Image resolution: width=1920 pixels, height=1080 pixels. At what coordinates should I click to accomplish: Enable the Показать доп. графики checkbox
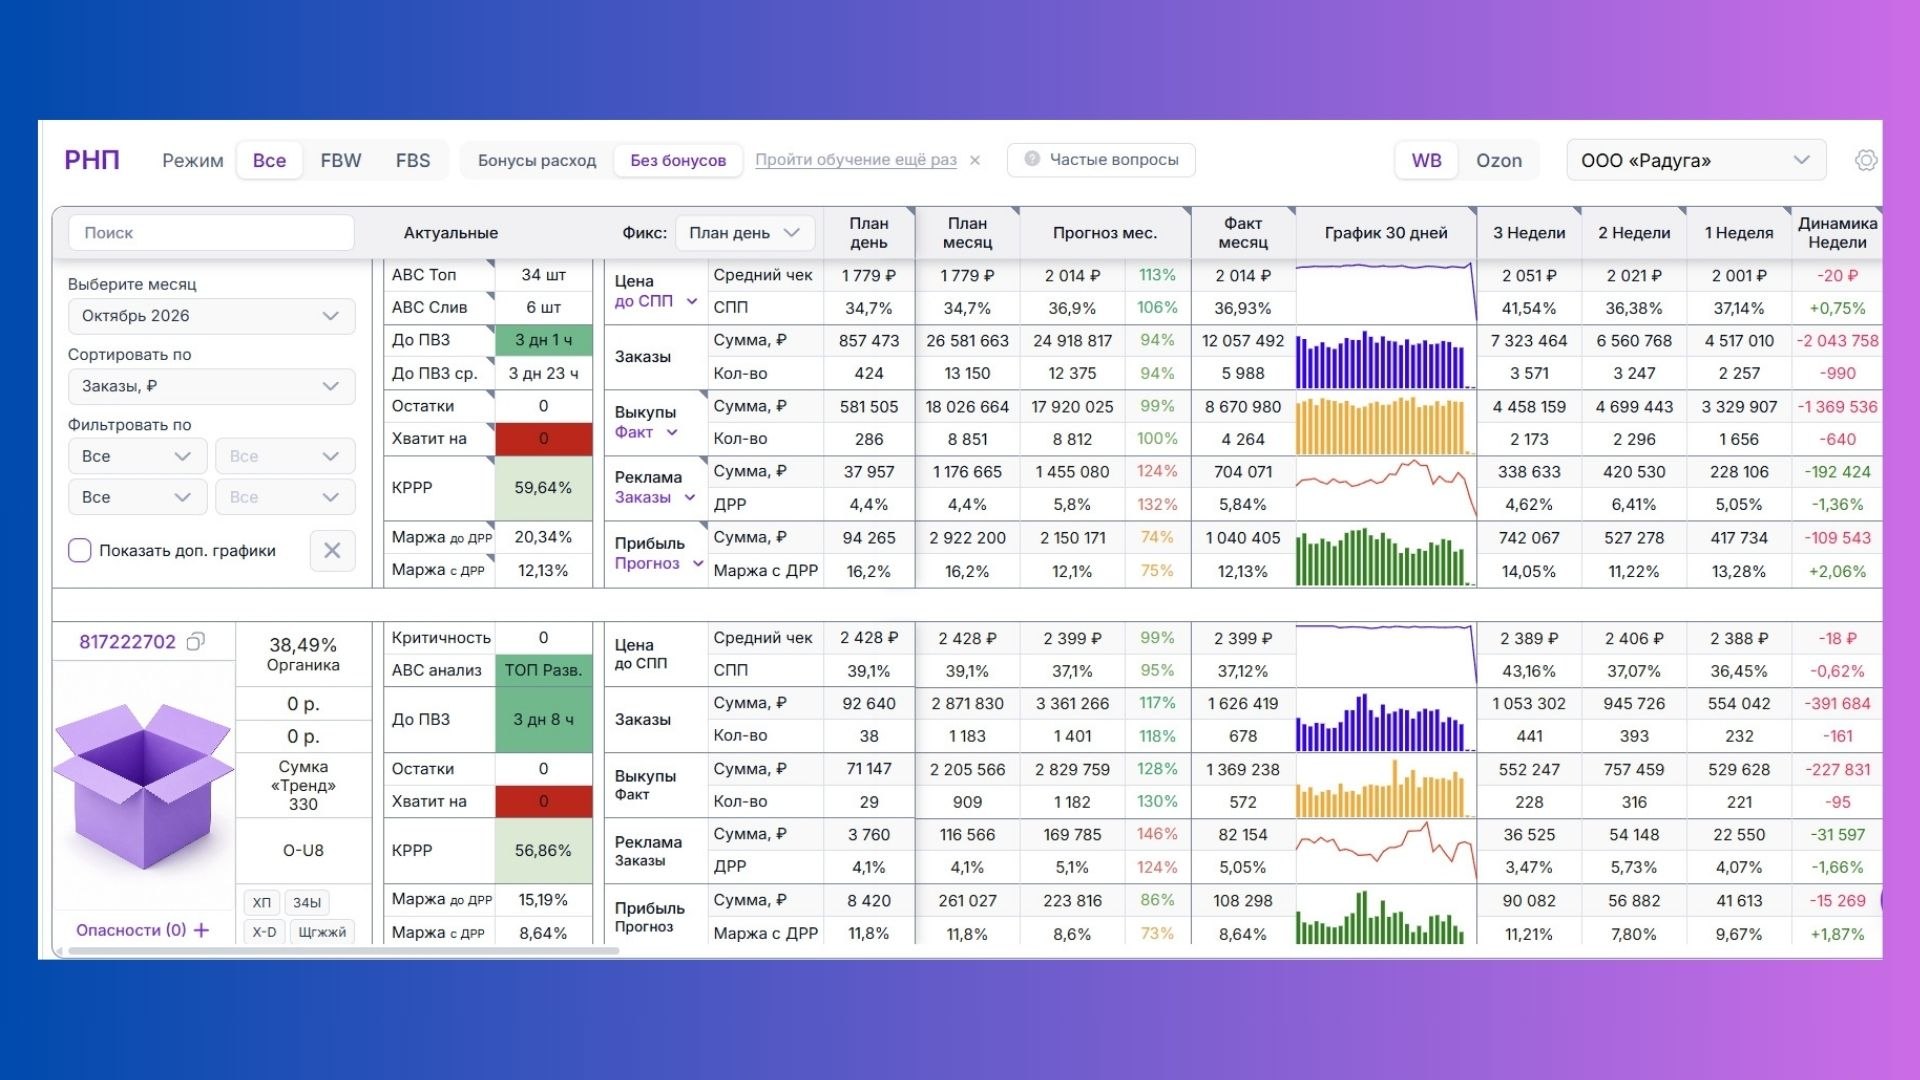(80, 550)
